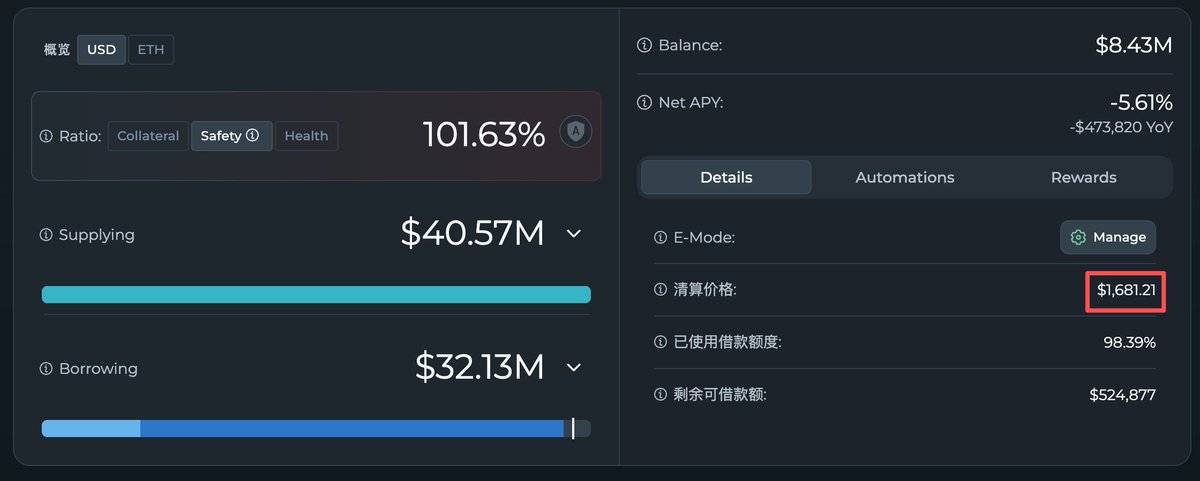This screenshot has width=1200, height=481.
Task: Click the Net APY label
Action: pyautogui.click(x=690, y=102)
